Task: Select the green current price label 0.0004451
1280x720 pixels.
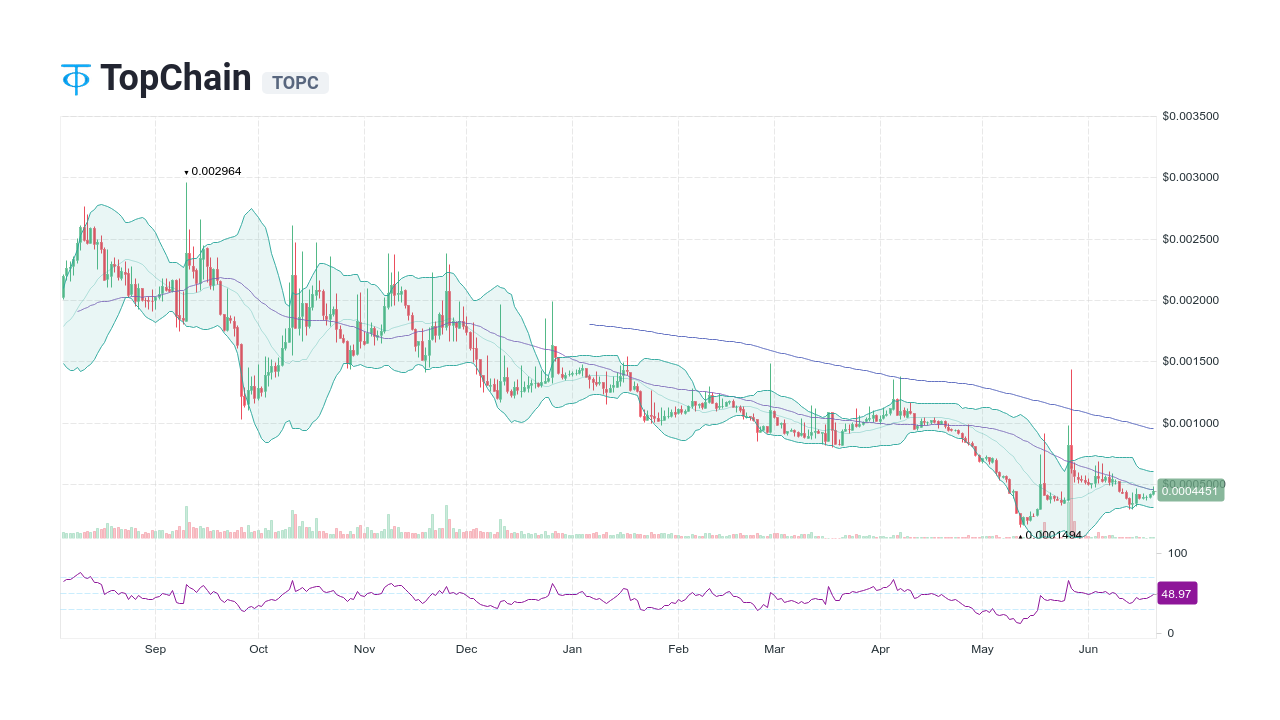Action: [1190, 491]
